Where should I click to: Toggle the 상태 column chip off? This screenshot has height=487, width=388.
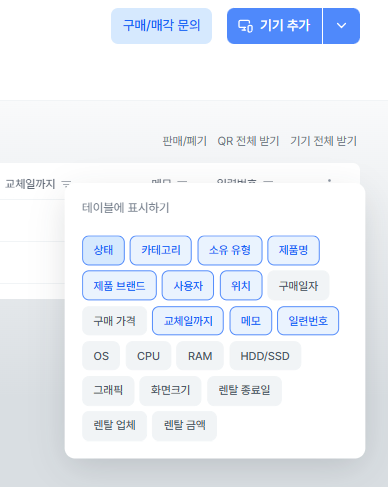coord(103,250)
